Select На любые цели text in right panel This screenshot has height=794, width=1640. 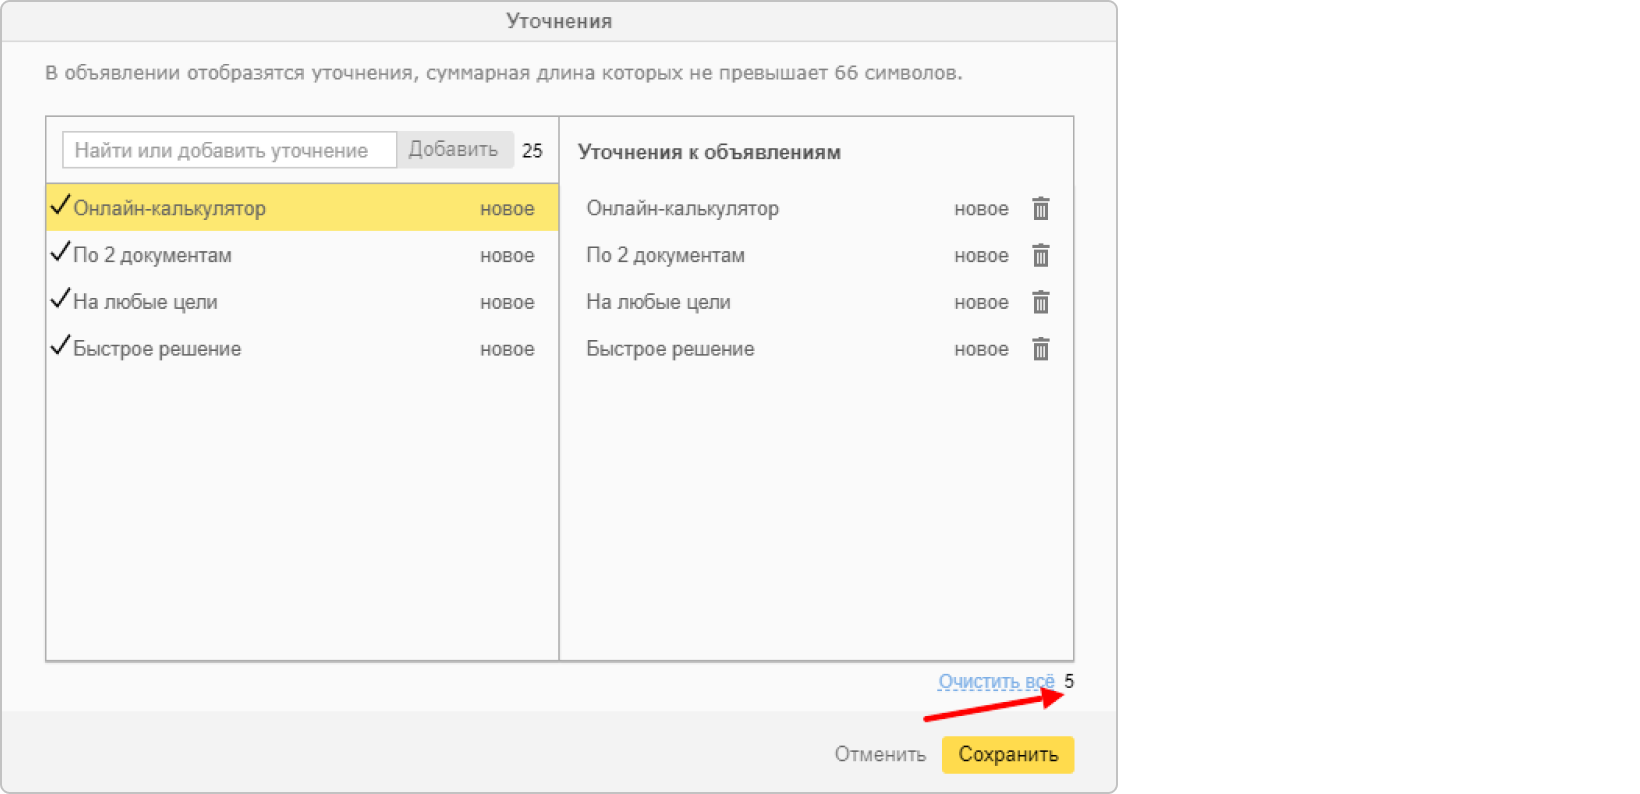click(658, 302)
